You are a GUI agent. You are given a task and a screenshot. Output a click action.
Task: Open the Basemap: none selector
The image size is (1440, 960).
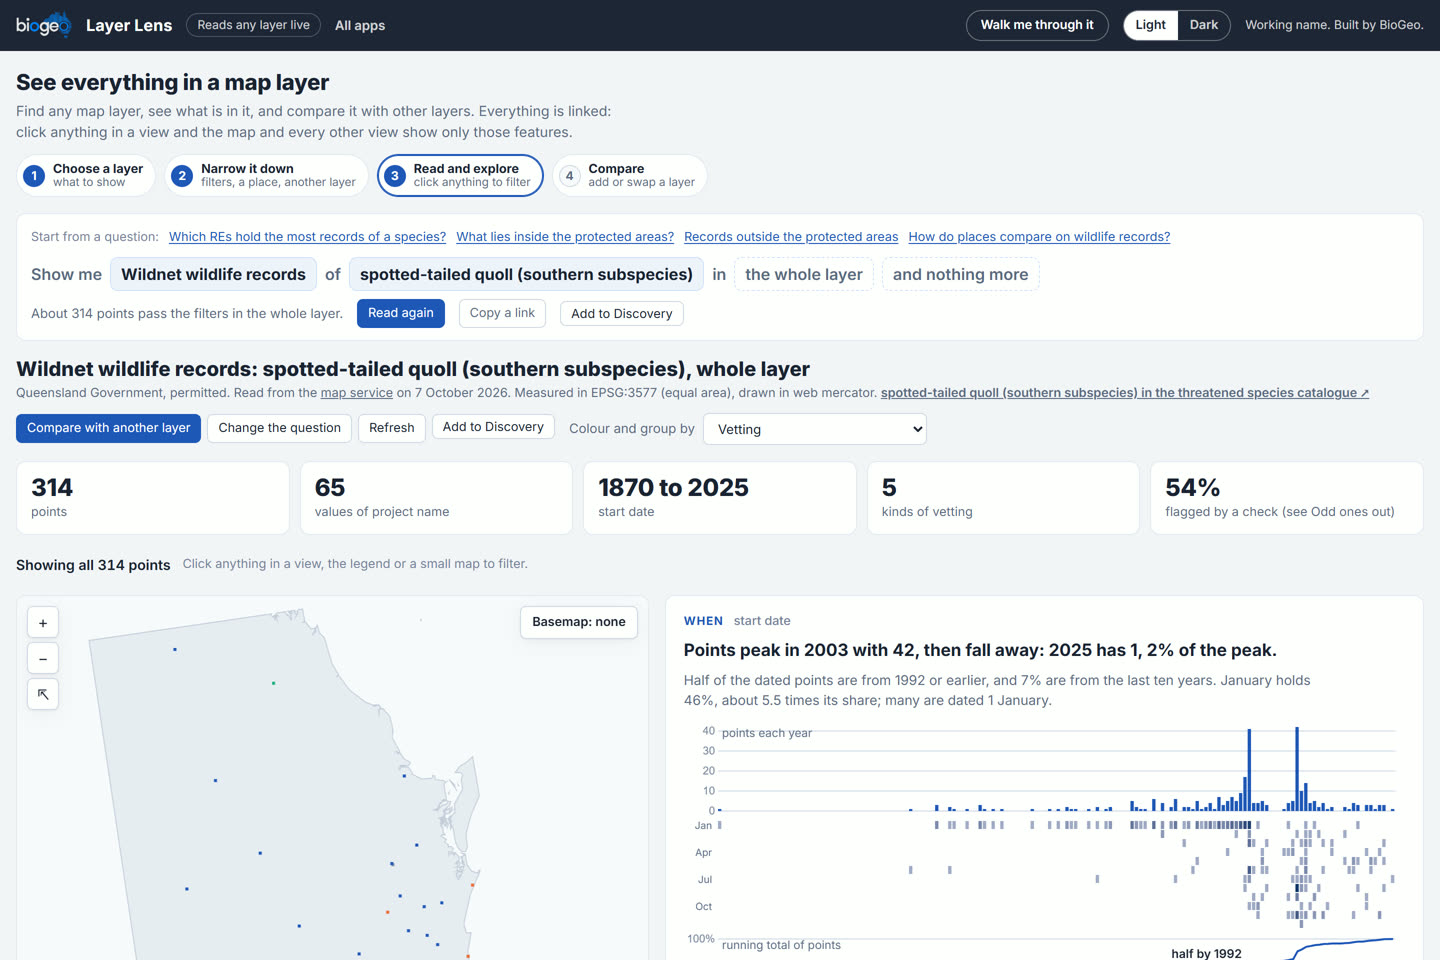(x=579, y=622)
